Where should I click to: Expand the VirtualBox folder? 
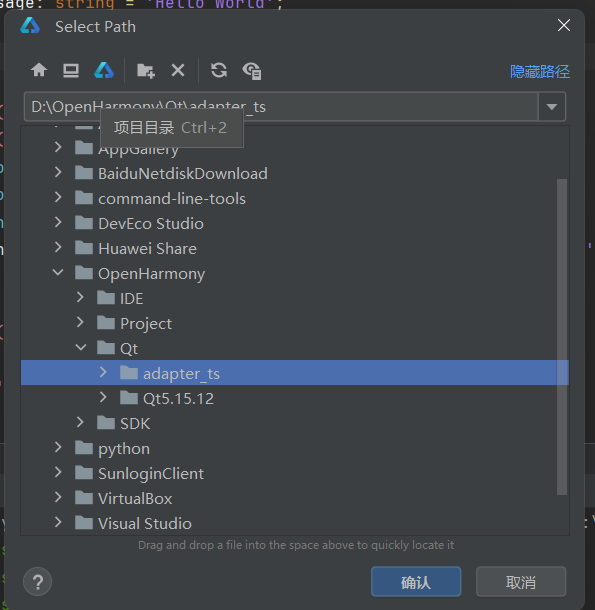(58, 497)
